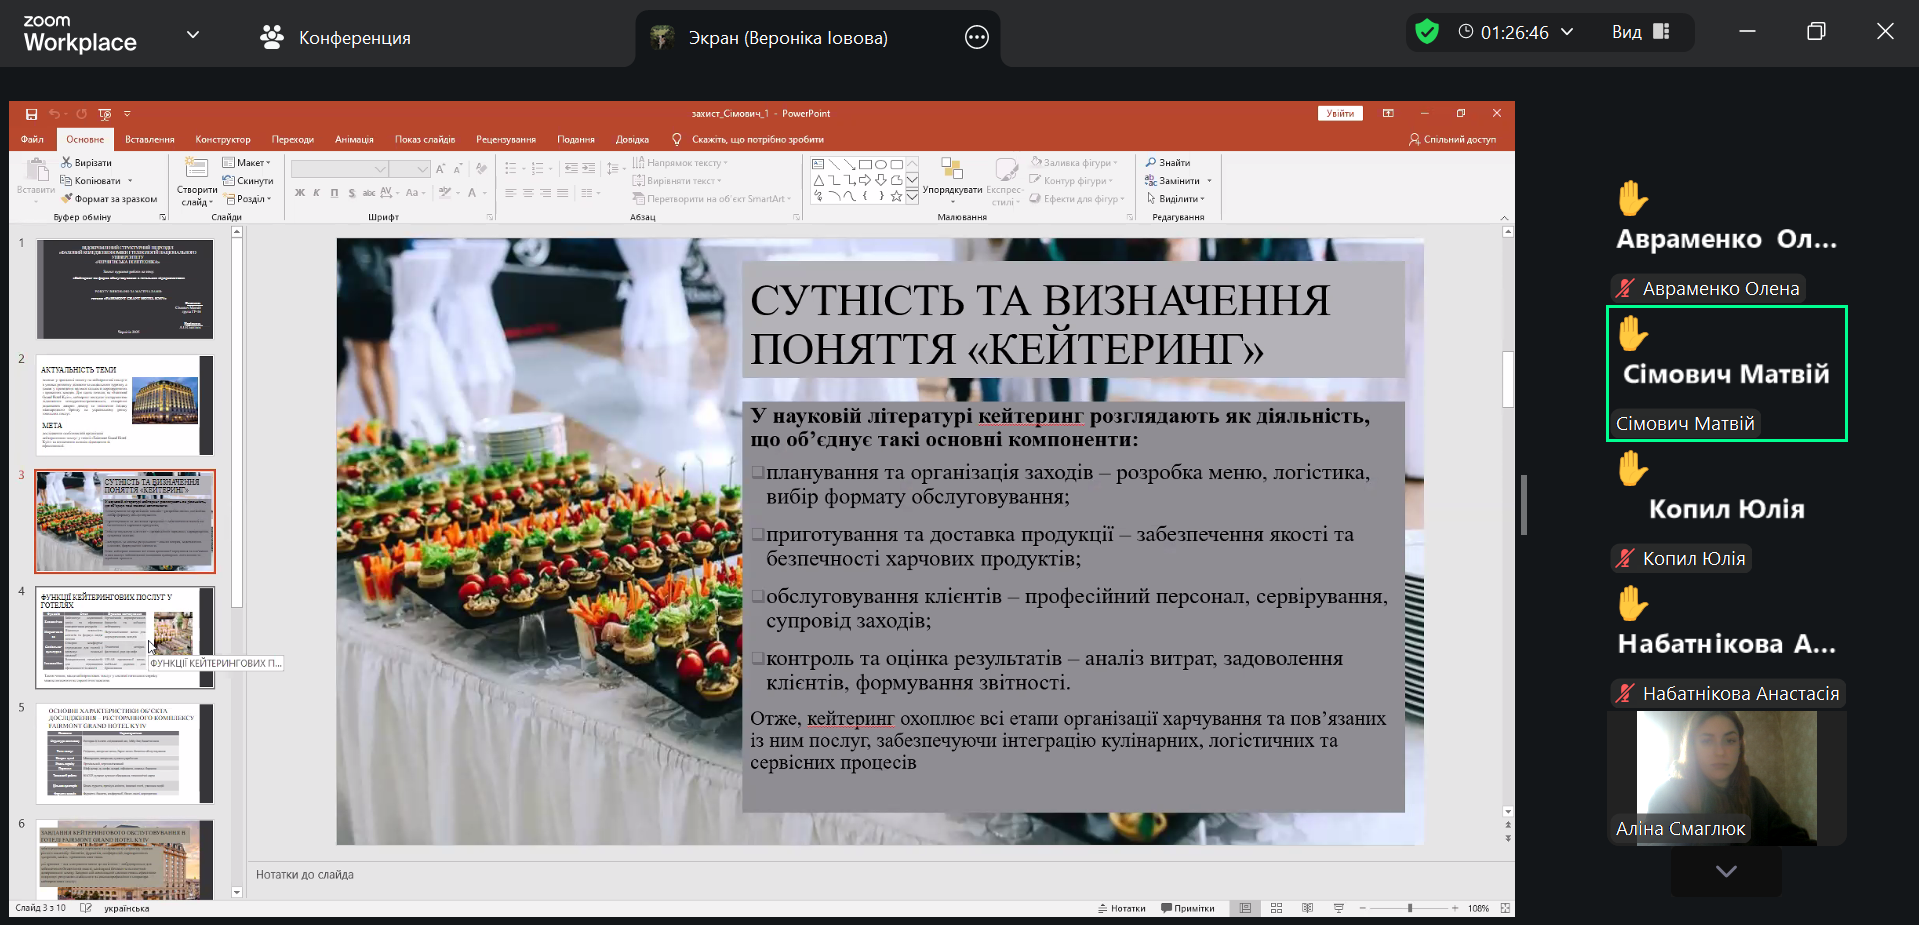This screenshot has width=1919, height=925.
Task: Click the green encryption shield icon
Action: [x=1427, y=32]
